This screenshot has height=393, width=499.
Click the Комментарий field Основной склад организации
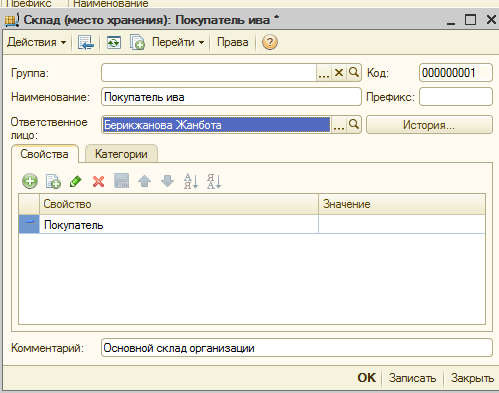(x=297, y=348)
